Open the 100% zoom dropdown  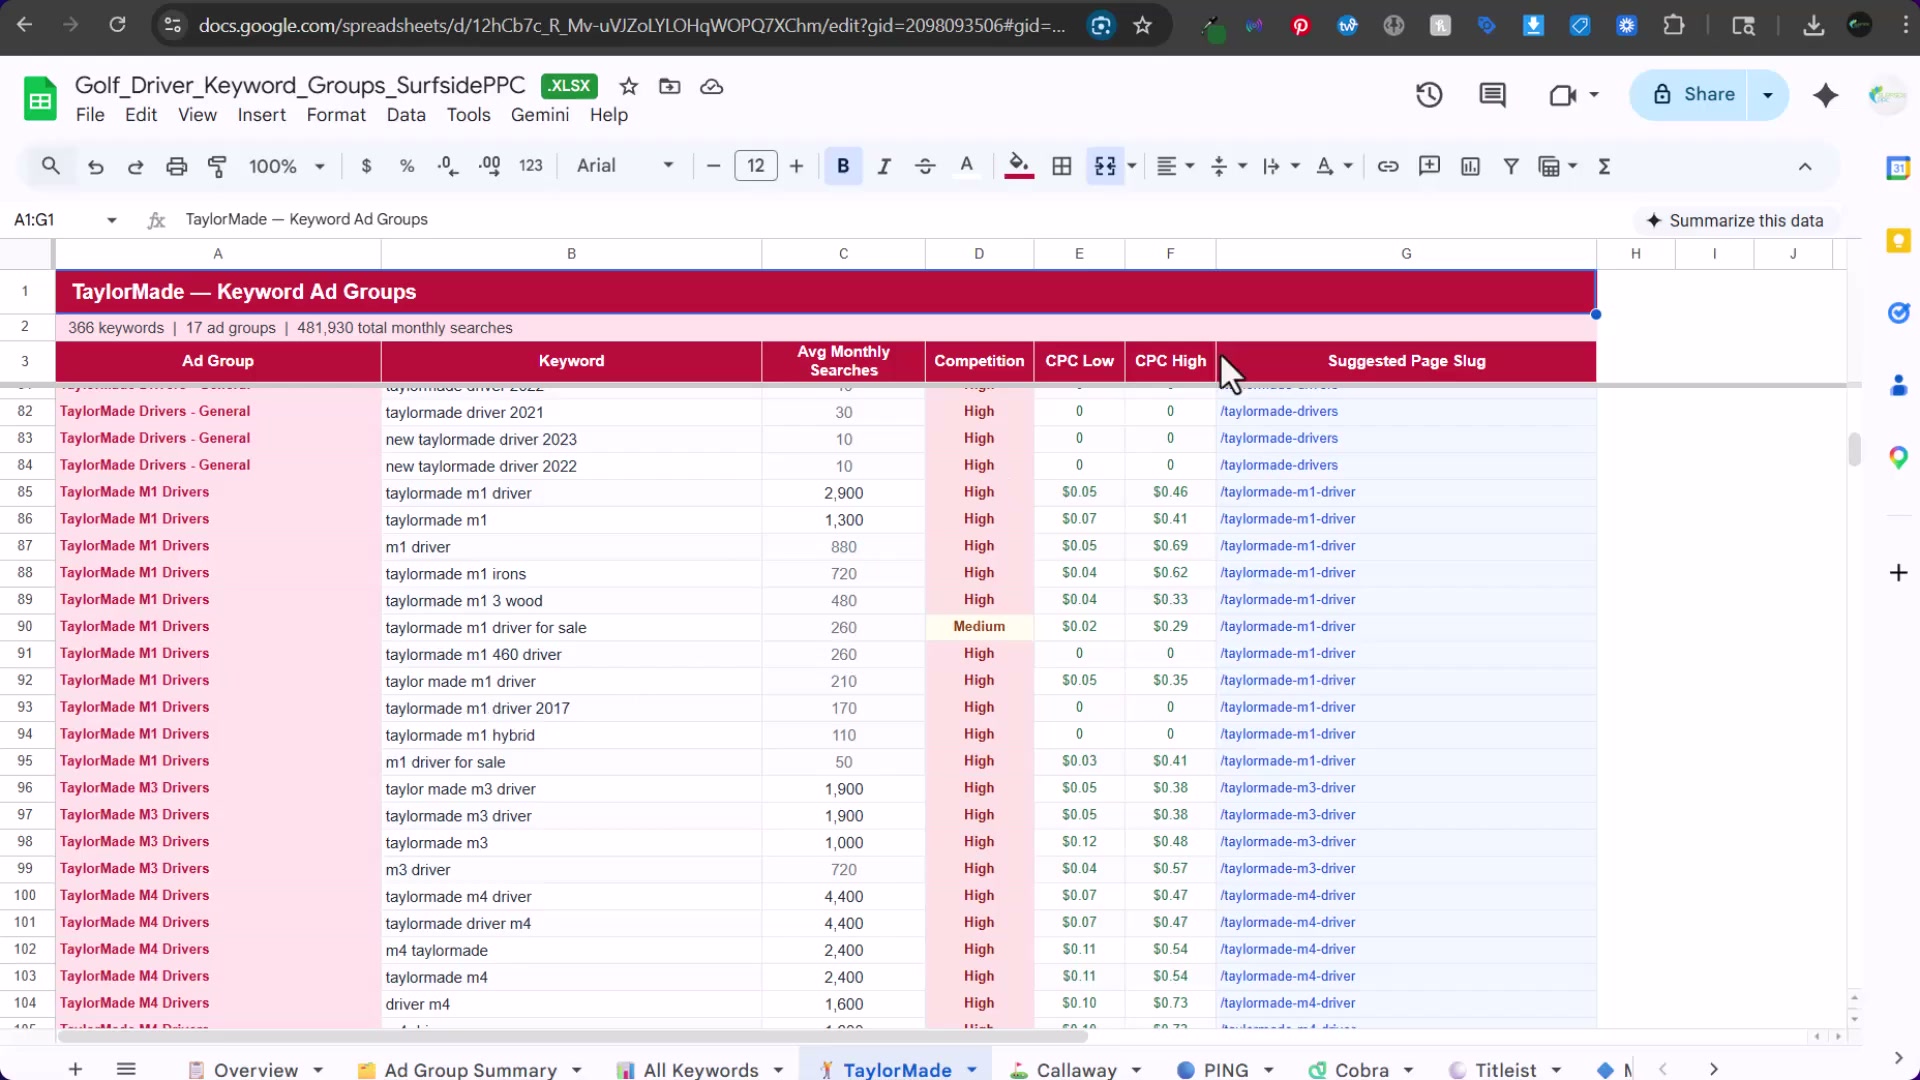pyautogui.click(x=286, y=166)
